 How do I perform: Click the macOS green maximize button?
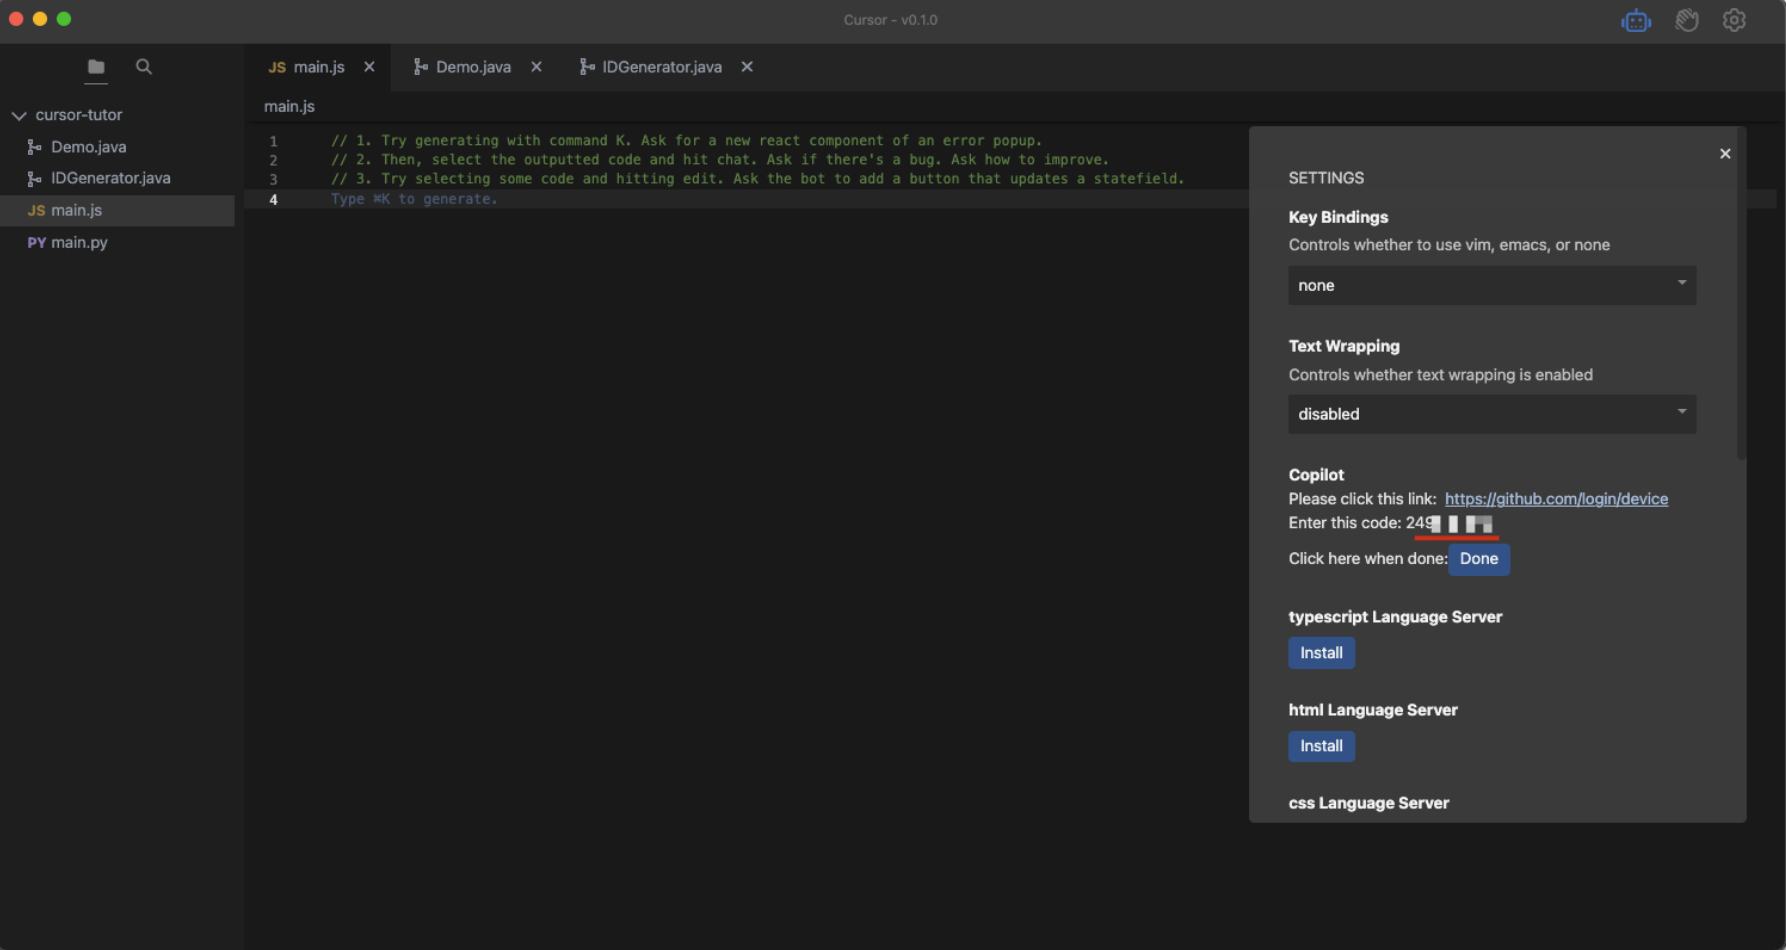[64, 19]
